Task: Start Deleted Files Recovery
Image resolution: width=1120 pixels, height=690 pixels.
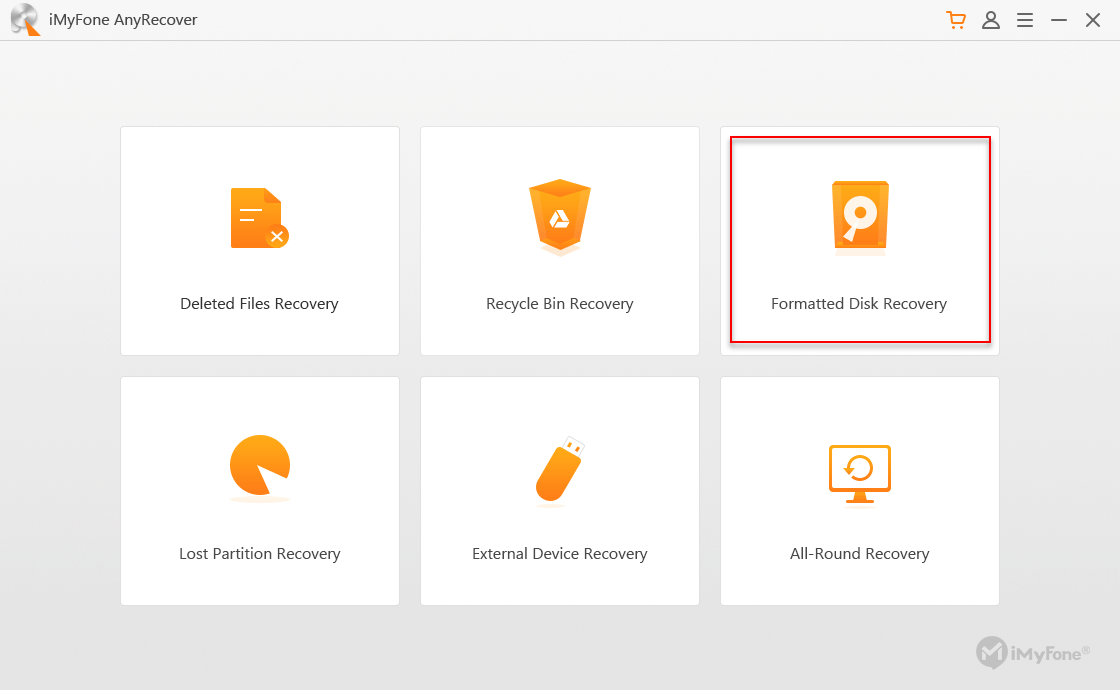Action: (x=258, y=240)
